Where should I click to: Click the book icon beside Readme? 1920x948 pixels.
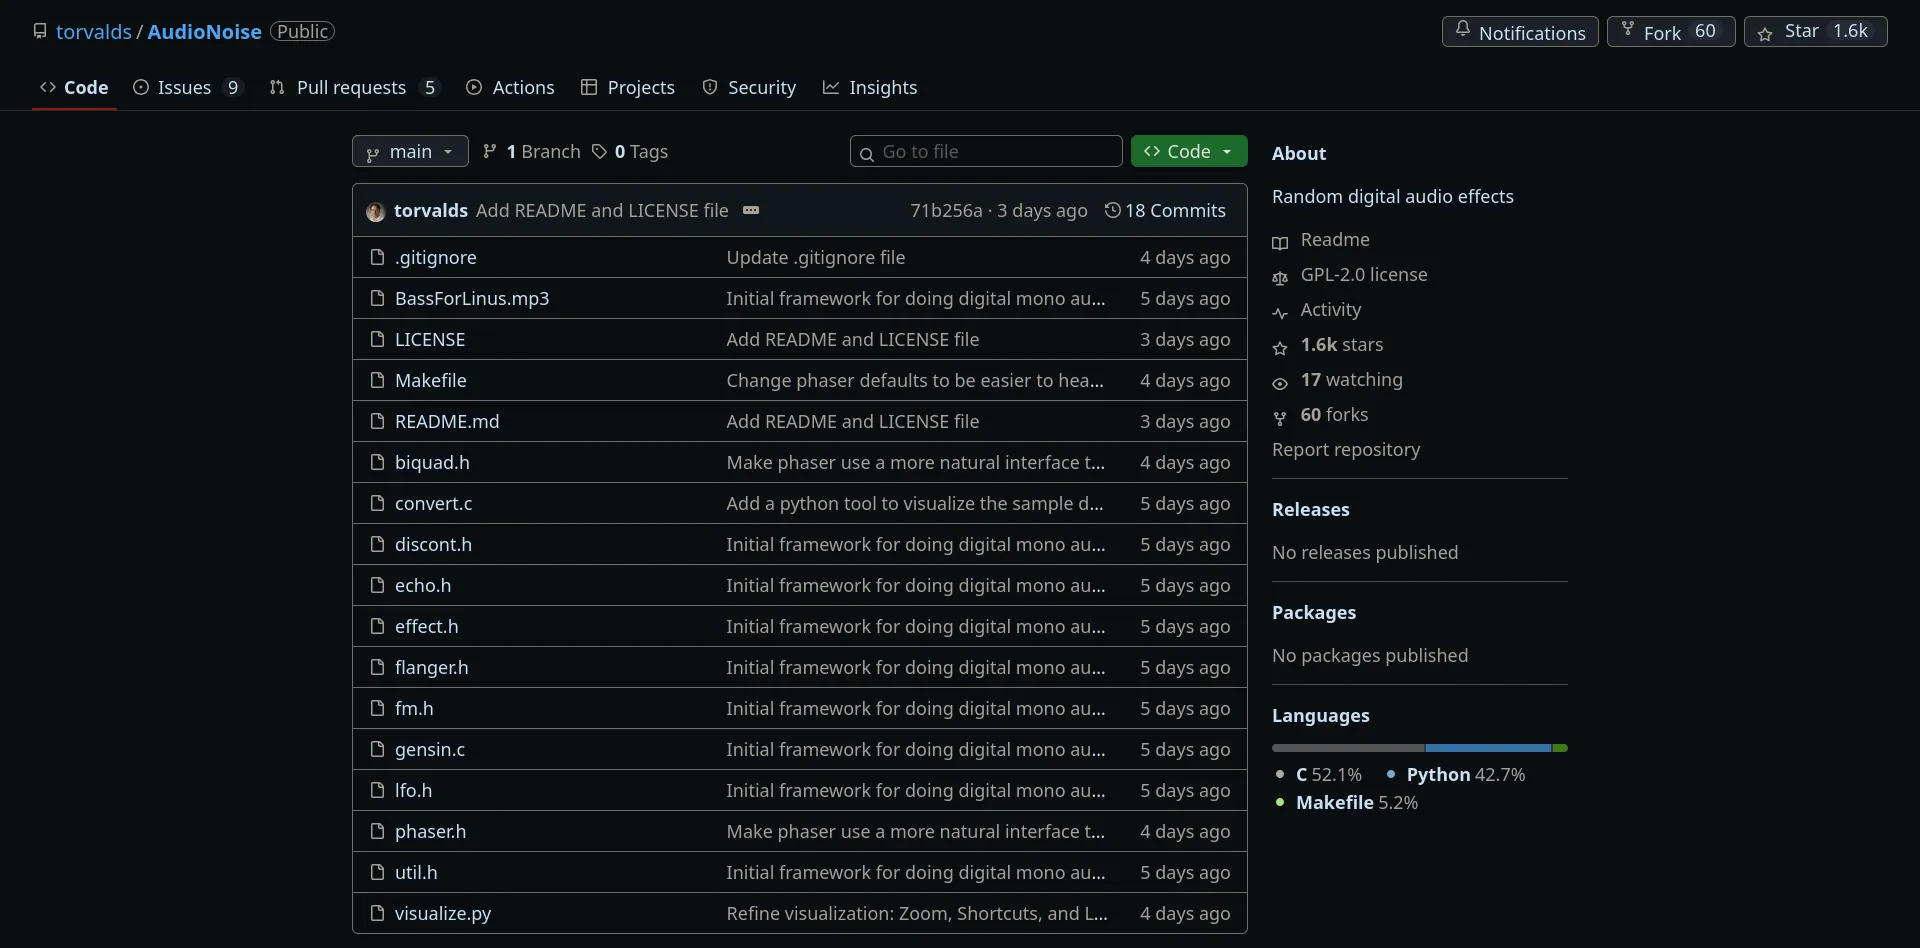[x=1280, y=242]
